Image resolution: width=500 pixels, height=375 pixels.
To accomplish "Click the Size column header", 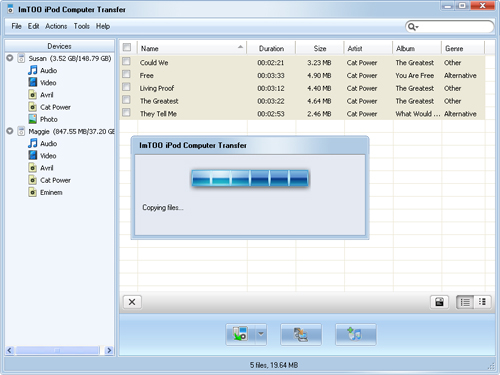I will [320, 48].
